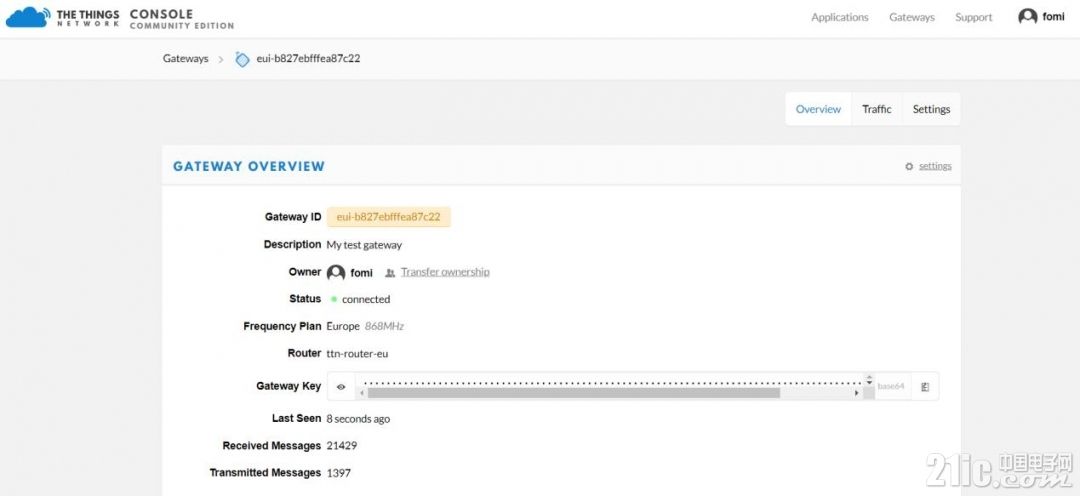Click the Transfer ownership link
The height and width of the screenshot is (496, 1080).
(445, 272)
